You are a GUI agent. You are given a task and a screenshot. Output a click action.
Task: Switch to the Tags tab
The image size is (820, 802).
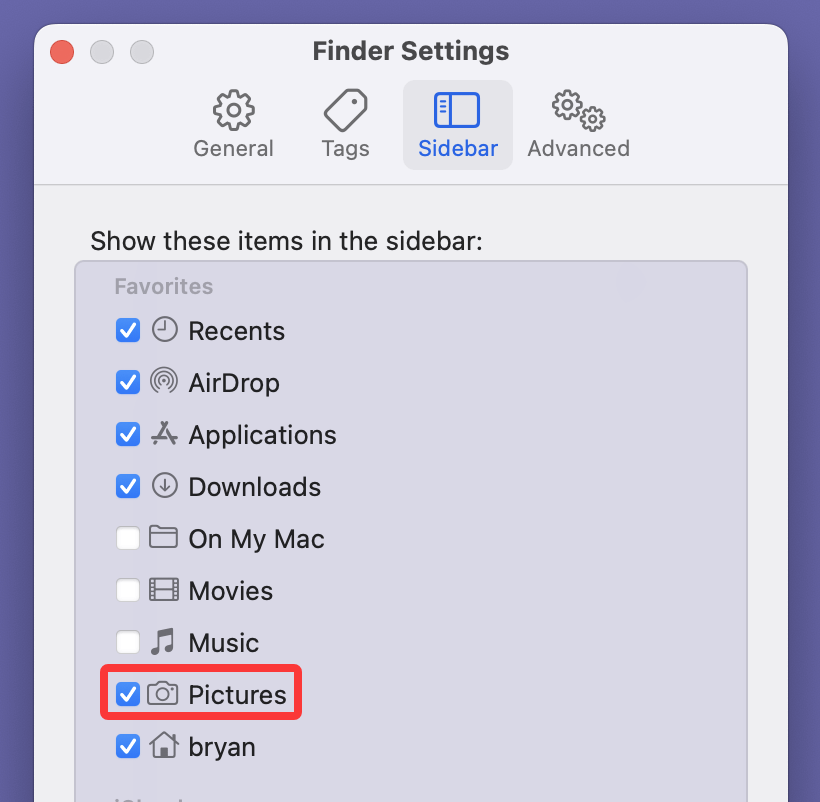[x=345, y=122]
